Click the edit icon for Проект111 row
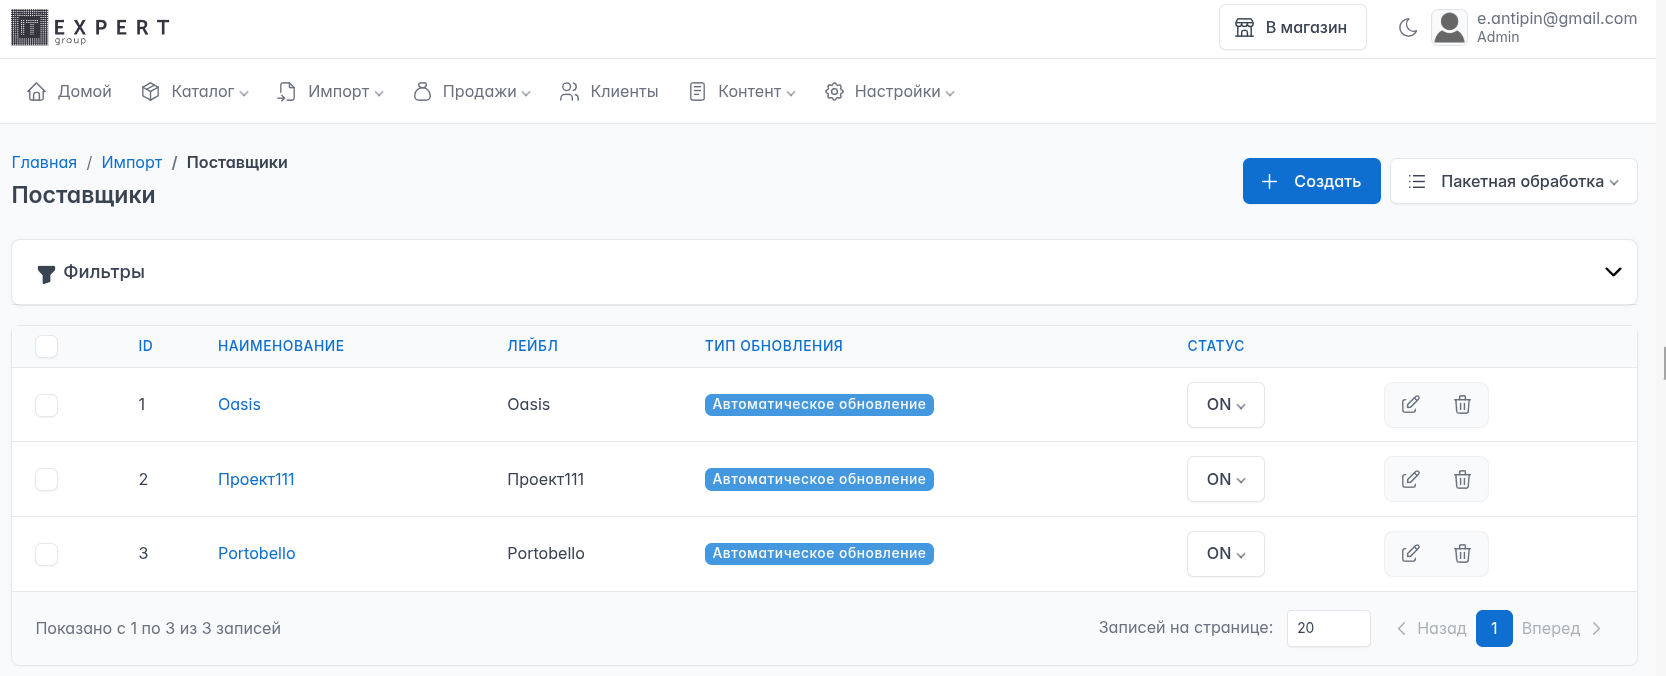 1410,480
